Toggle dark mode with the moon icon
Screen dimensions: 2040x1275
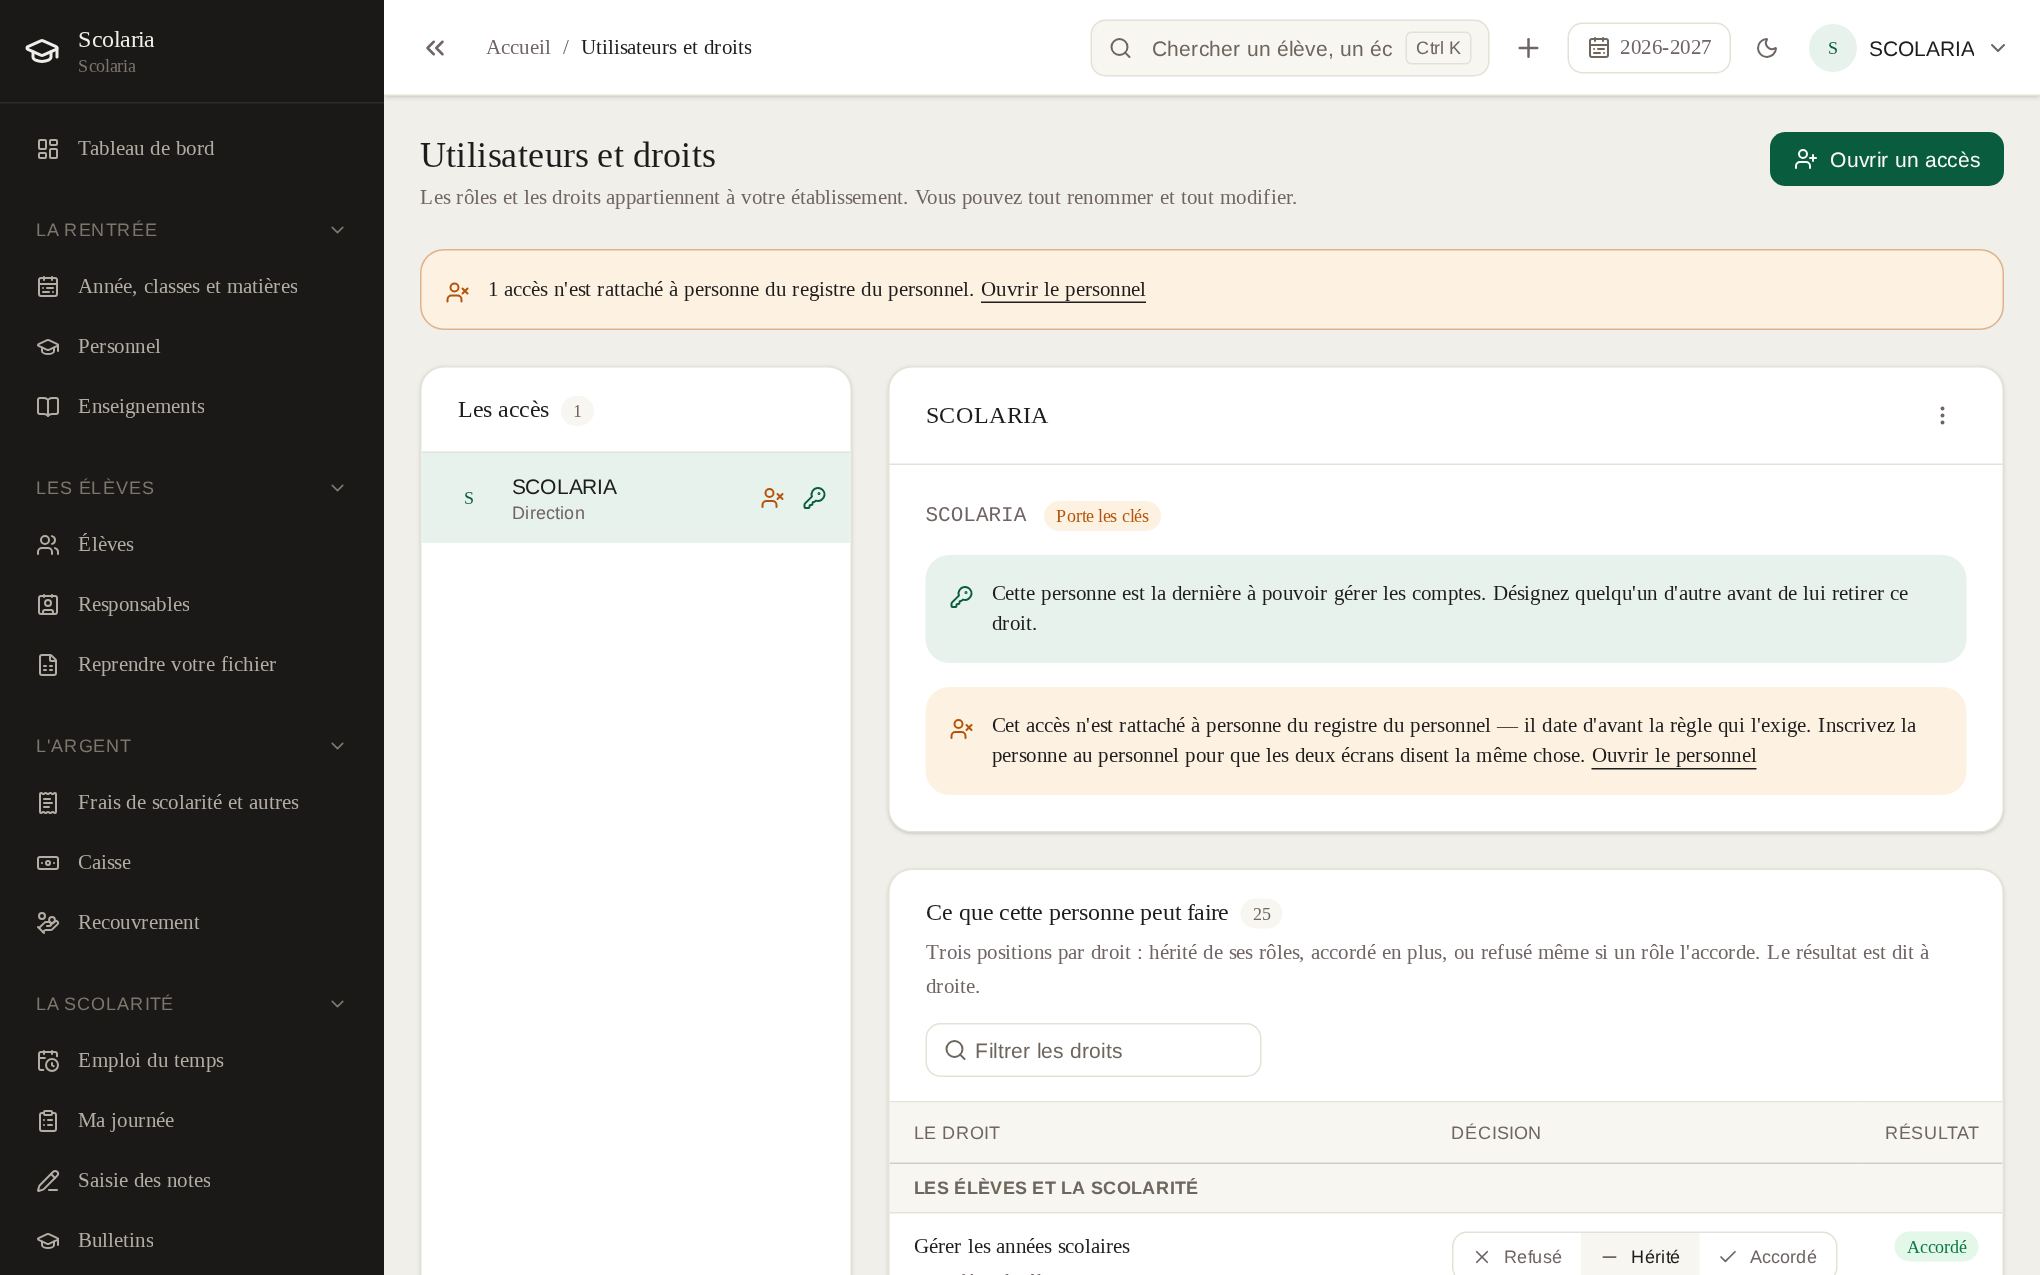coord(1767,48)
